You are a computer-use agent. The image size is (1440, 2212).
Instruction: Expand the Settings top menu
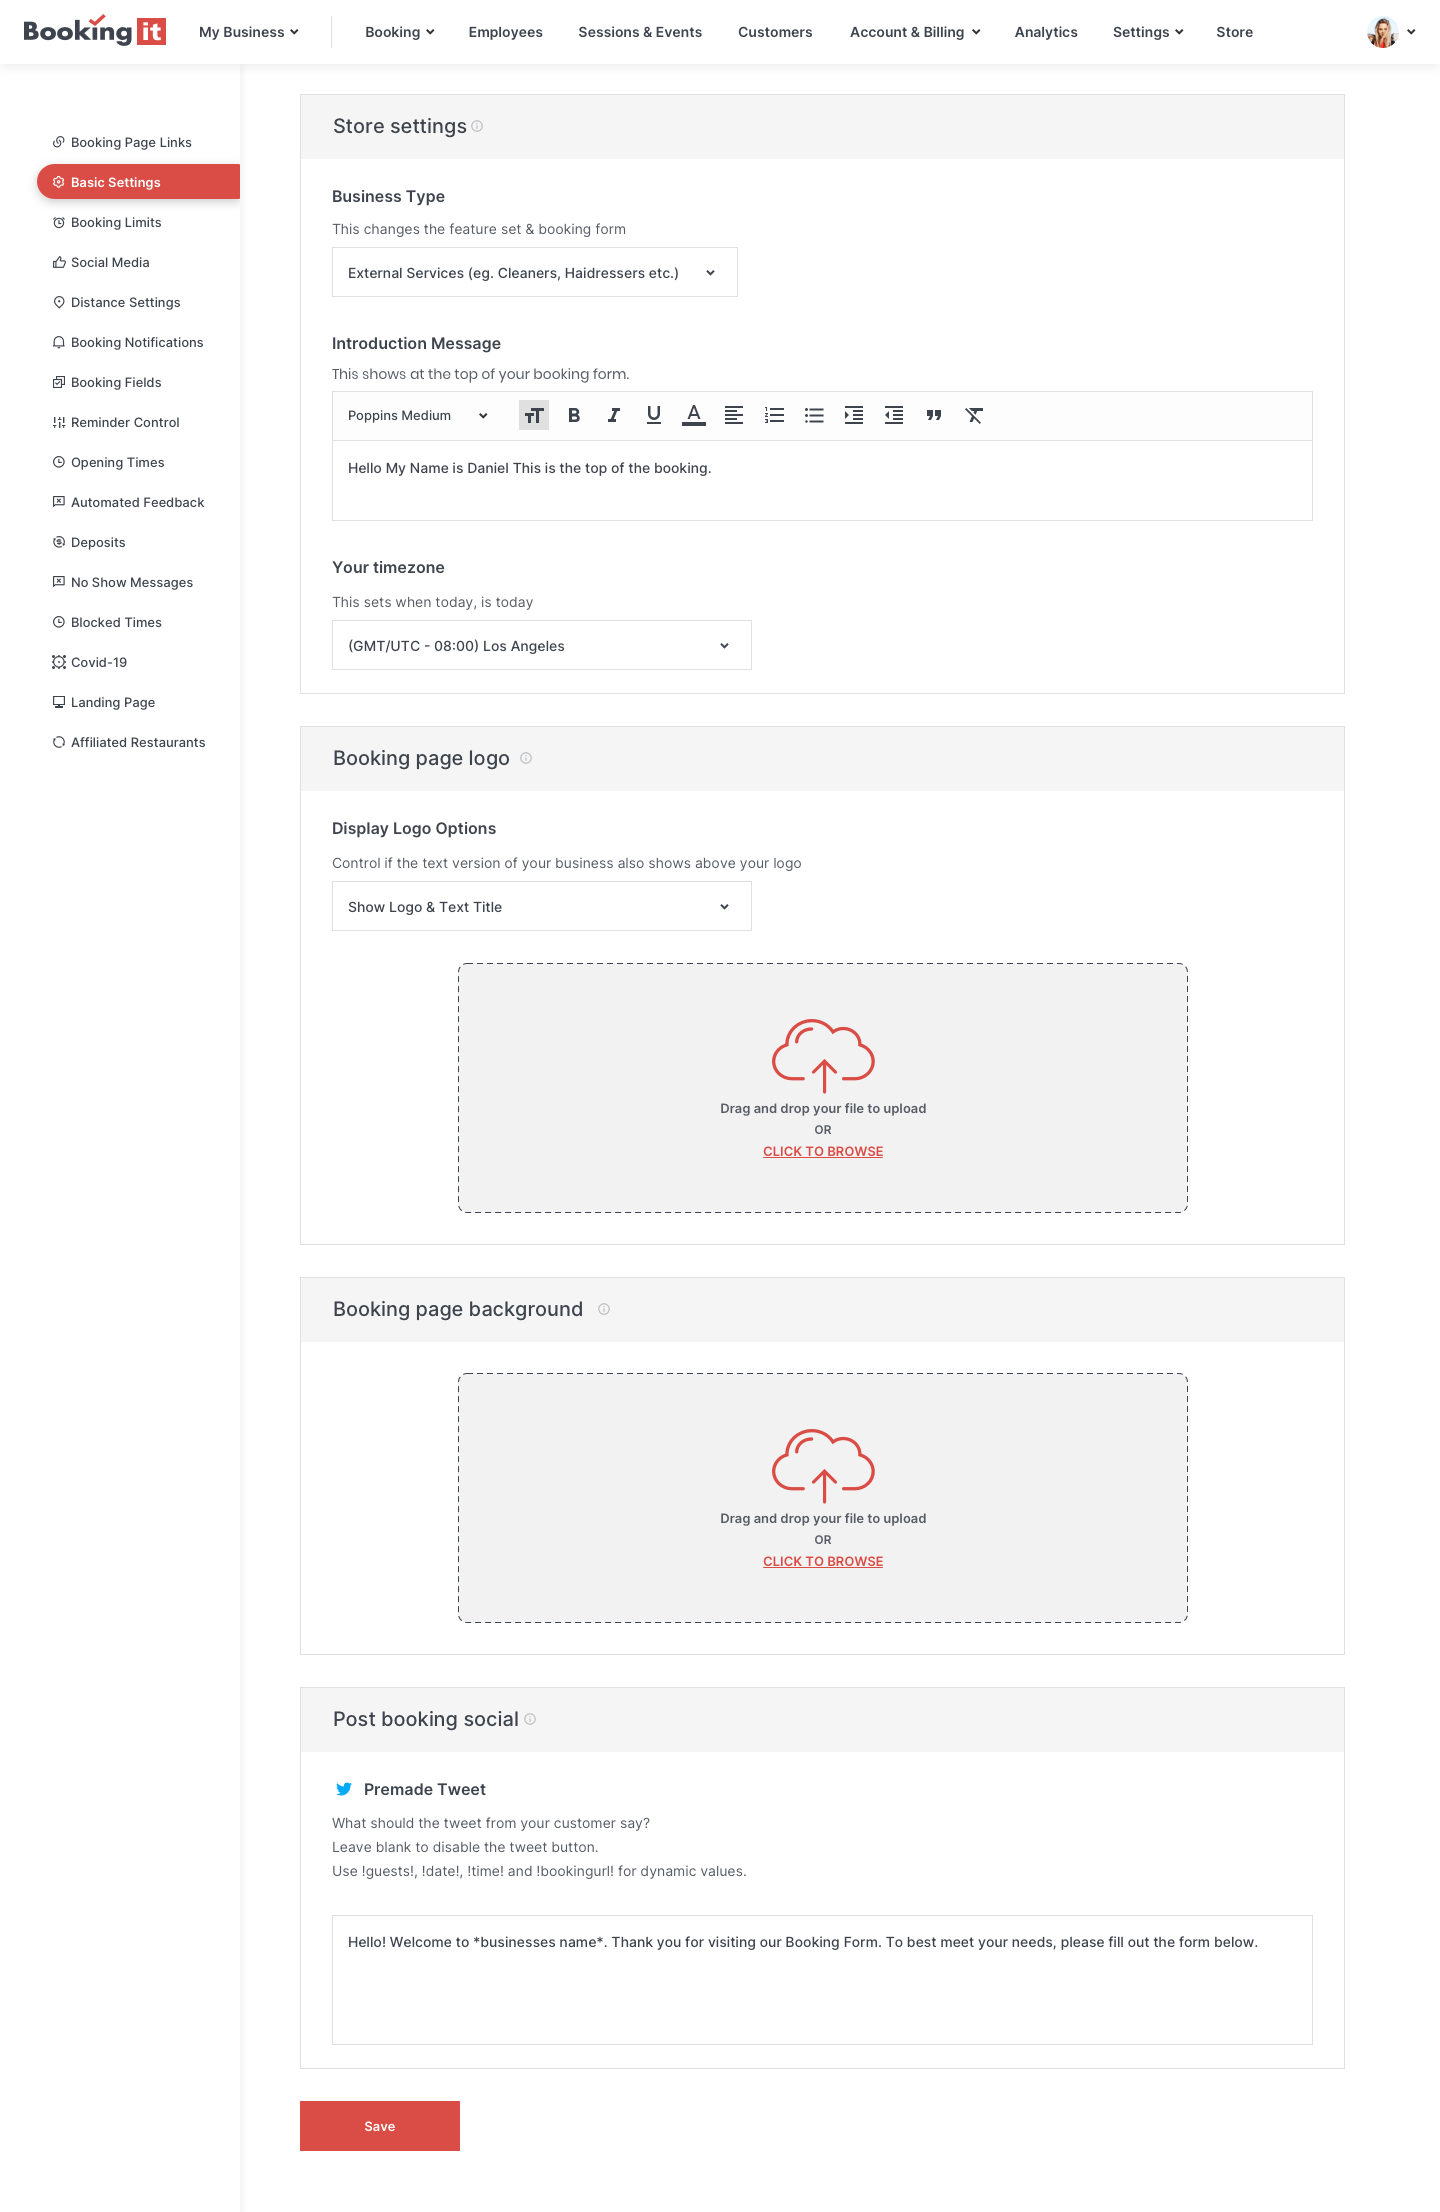point(1148,32)
